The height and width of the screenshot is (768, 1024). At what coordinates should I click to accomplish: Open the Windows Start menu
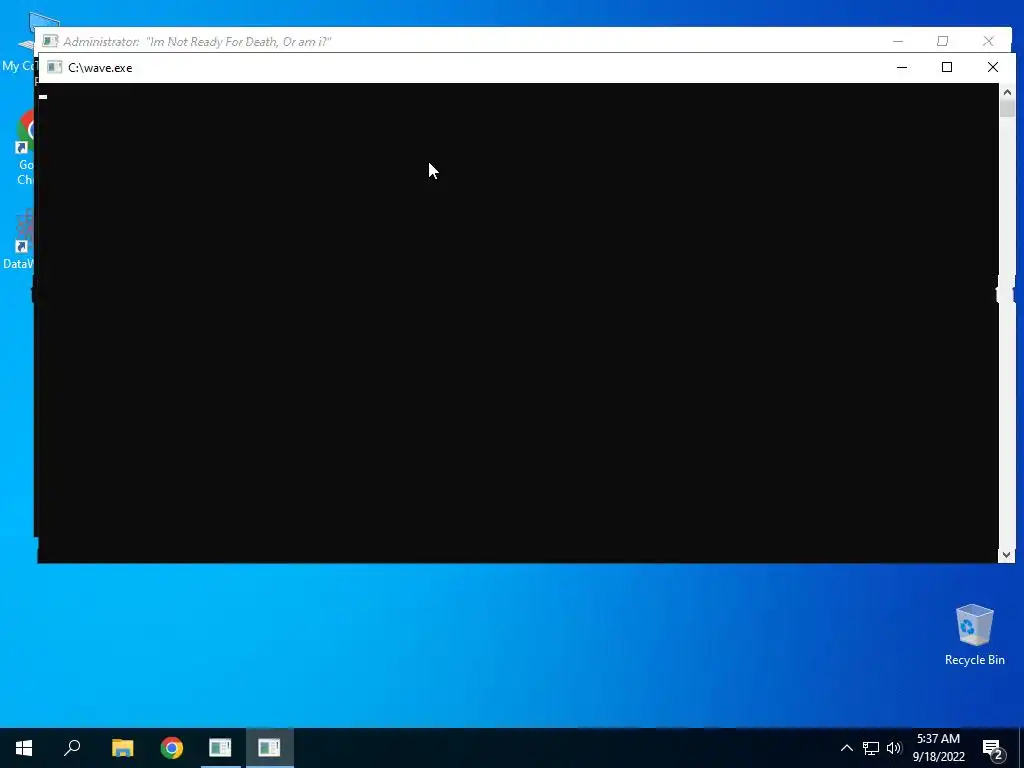click(x=24, y=748)
